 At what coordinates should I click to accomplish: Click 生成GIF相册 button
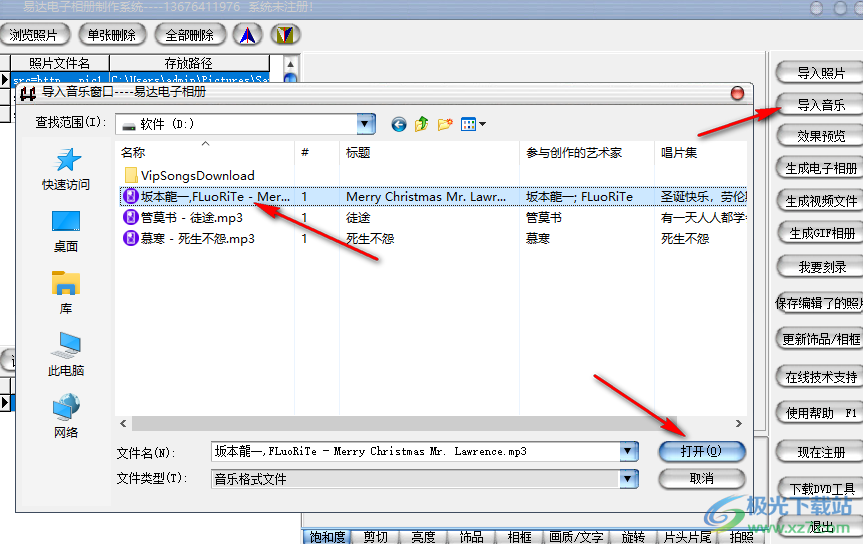pos(820,233)
